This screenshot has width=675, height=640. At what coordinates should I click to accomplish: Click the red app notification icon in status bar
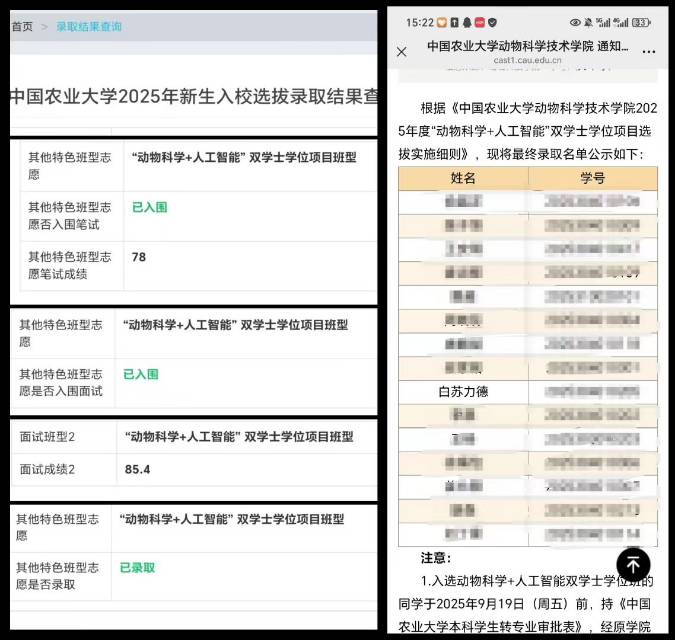480,22
